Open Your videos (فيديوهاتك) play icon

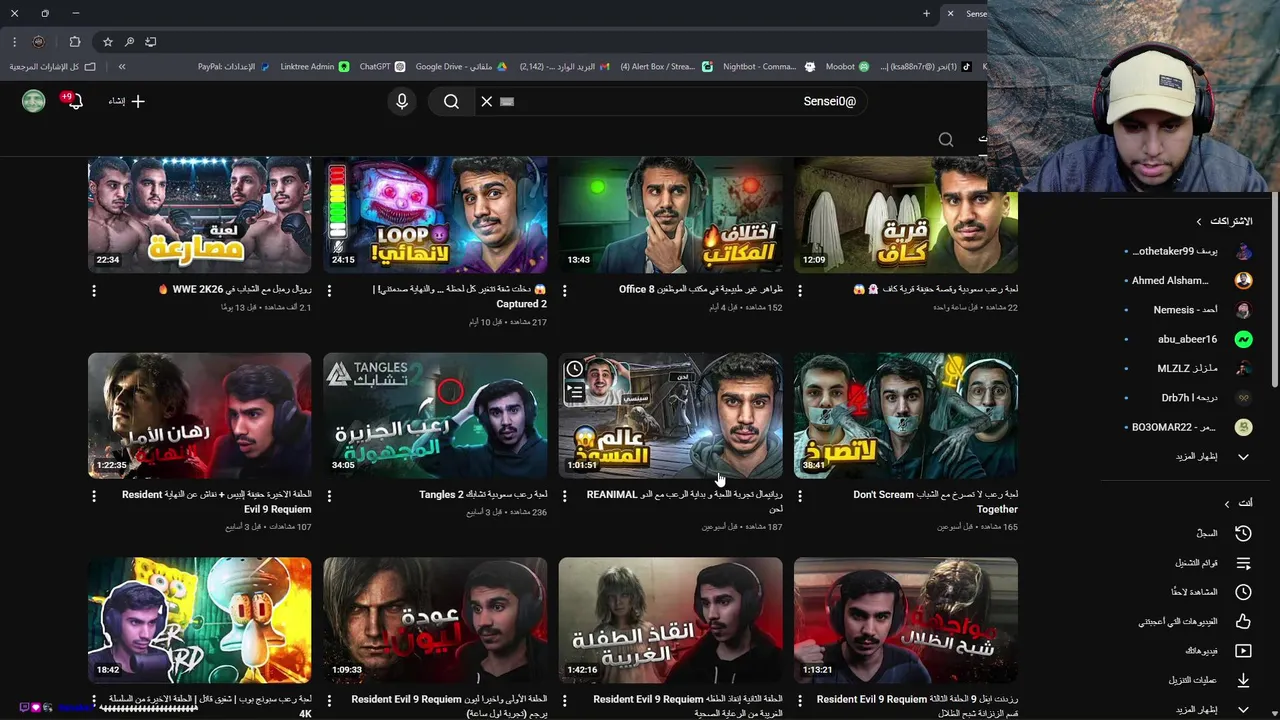1243,651
